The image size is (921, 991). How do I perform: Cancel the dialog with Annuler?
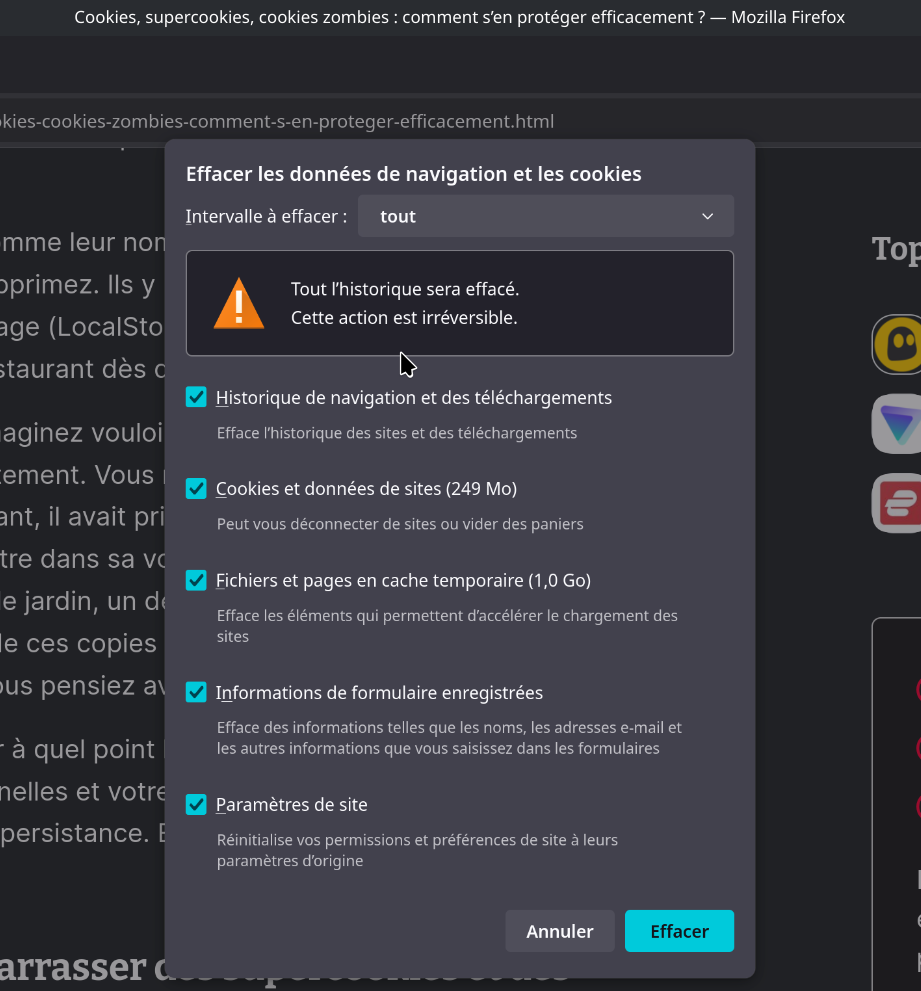coord(559,931)
